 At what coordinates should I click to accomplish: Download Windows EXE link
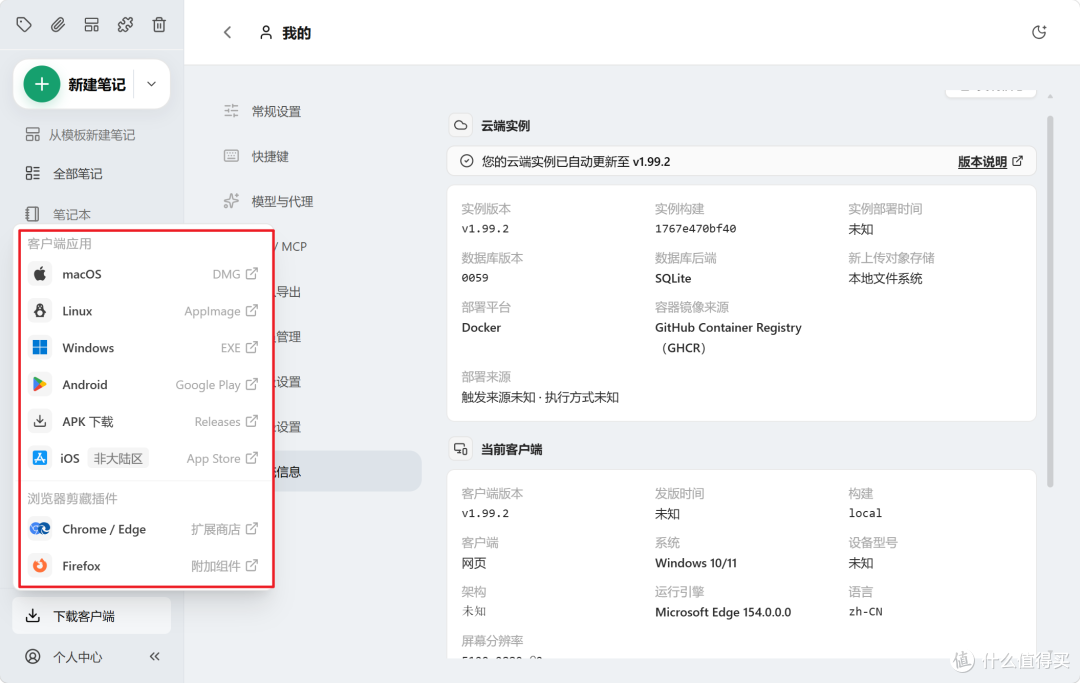(x=239, y=348)
